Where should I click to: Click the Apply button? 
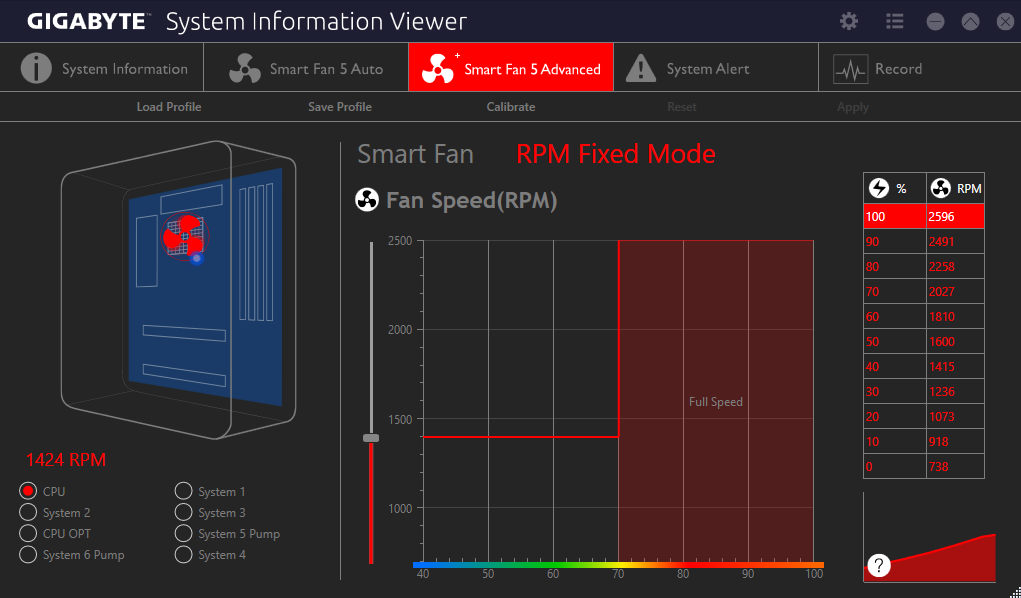[x=852, y=107]
